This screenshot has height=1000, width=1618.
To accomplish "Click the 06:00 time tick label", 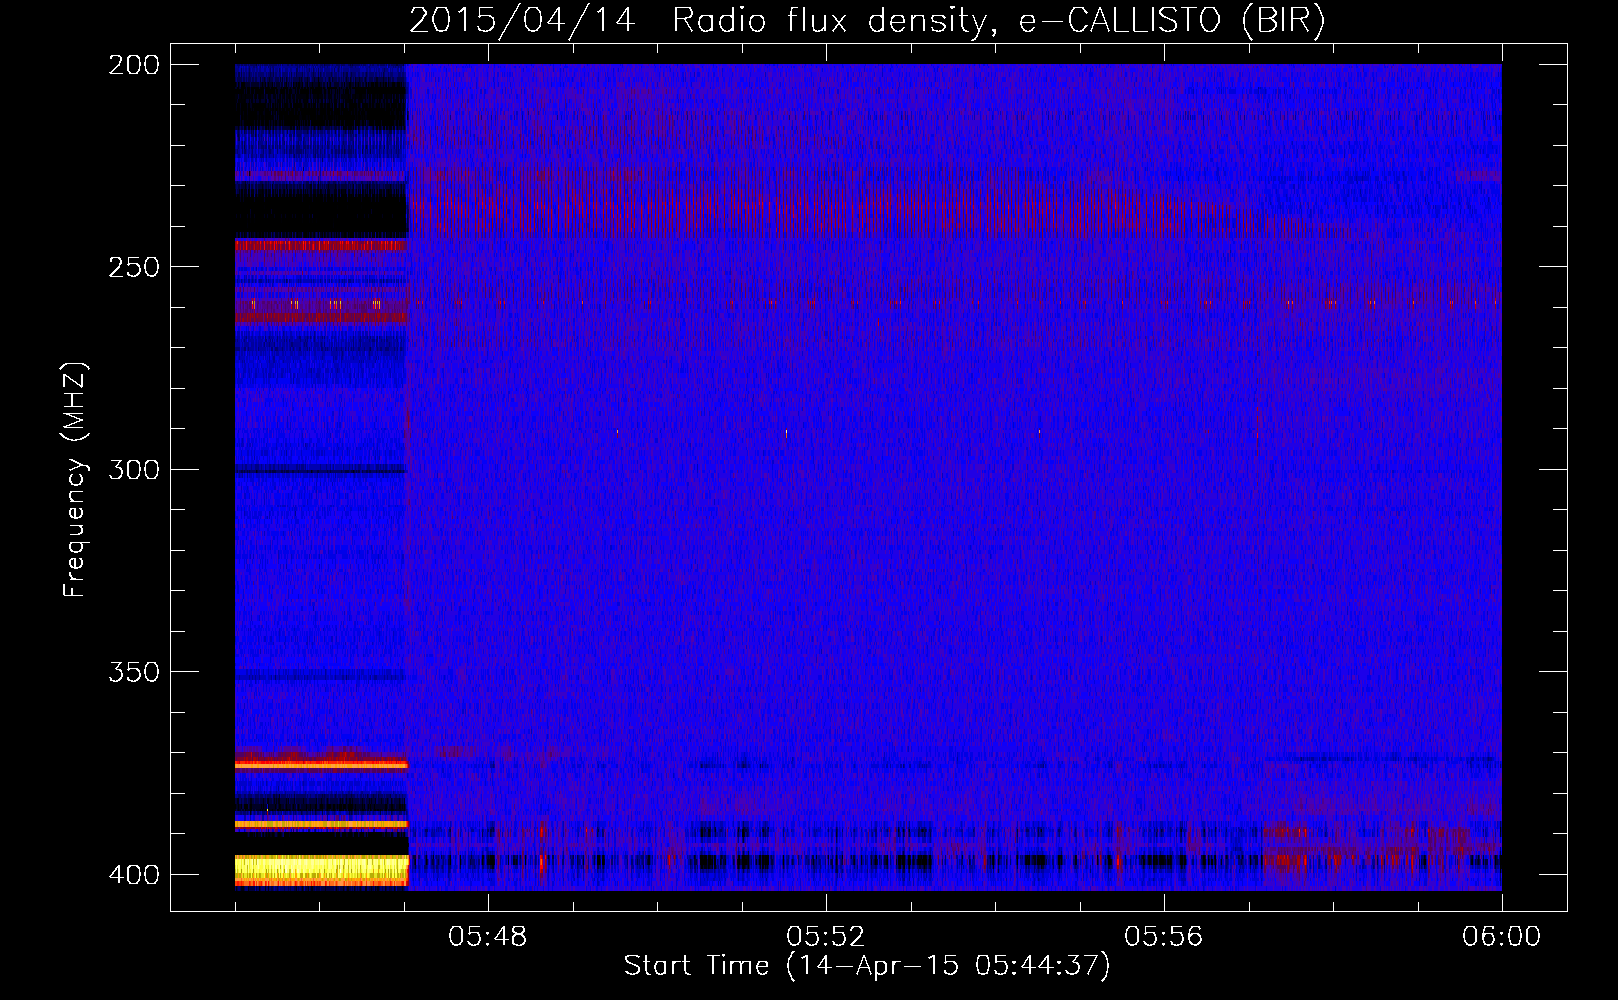I will (1502, 937).
